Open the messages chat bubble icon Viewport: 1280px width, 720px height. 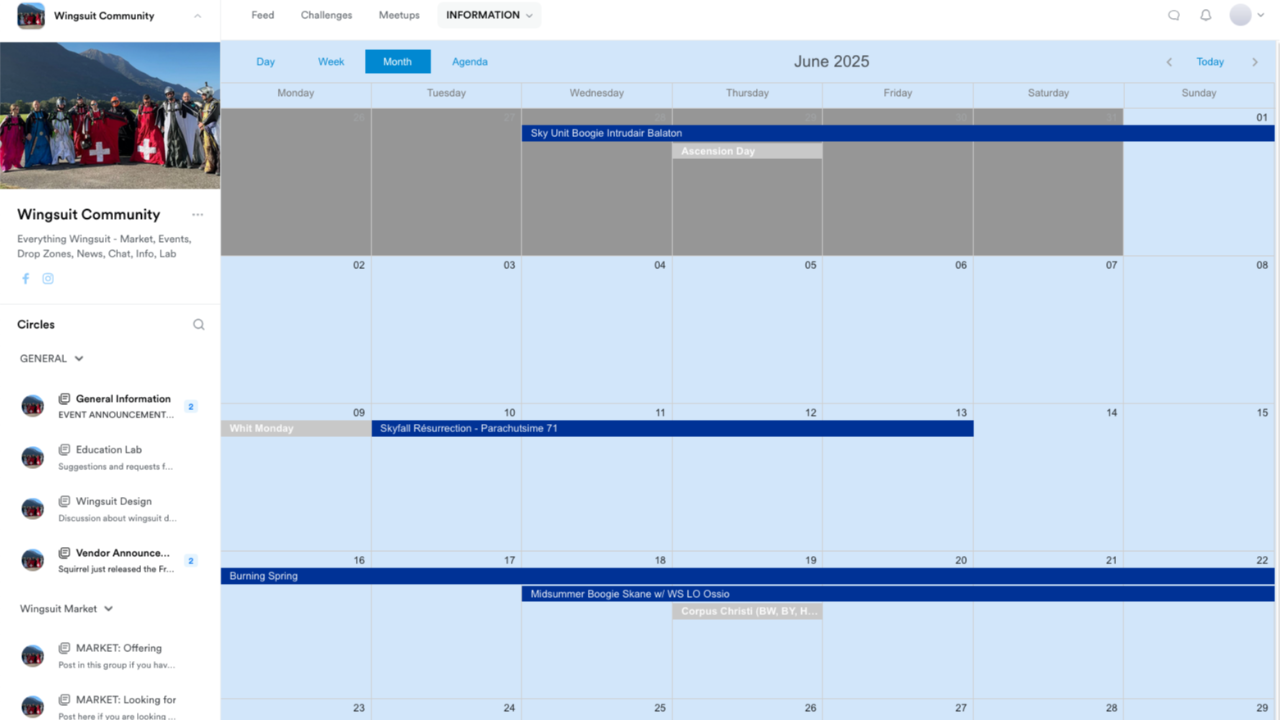coord(1174,15)
